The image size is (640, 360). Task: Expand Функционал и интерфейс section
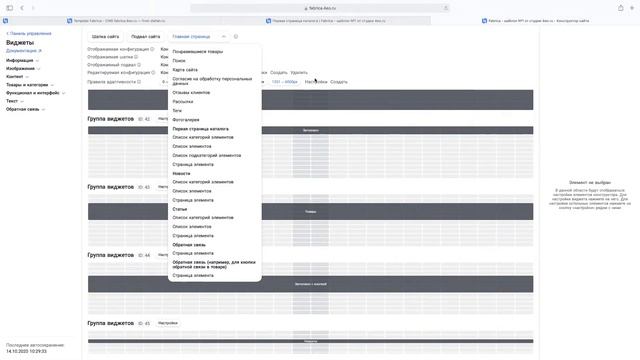[36, 93]
